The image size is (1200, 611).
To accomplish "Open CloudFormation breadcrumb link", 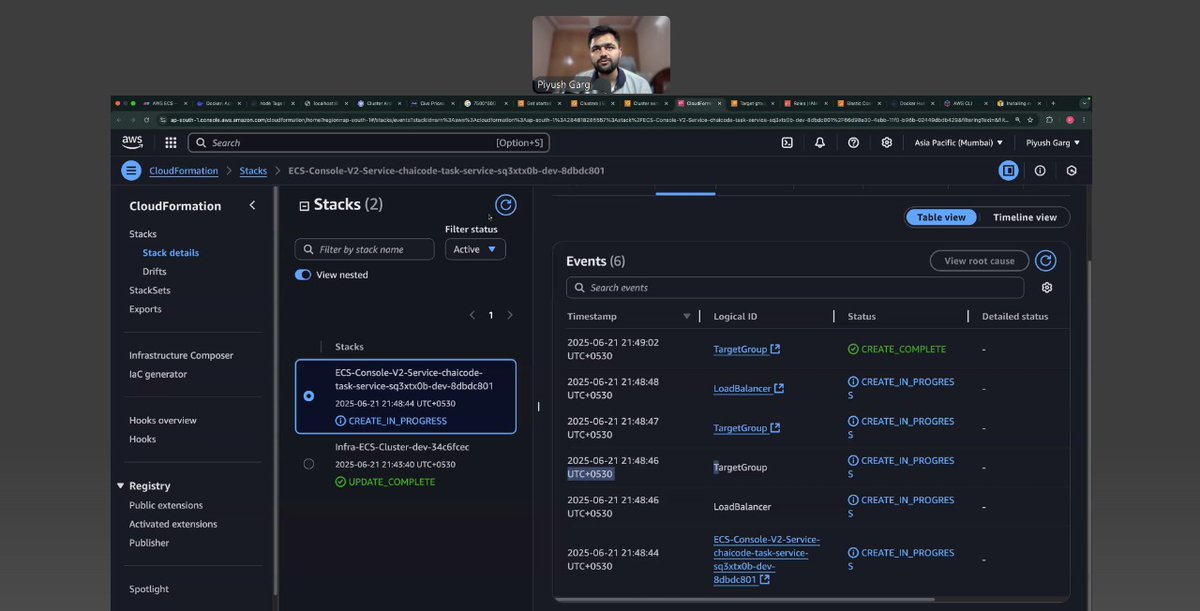I will point(184,171).
